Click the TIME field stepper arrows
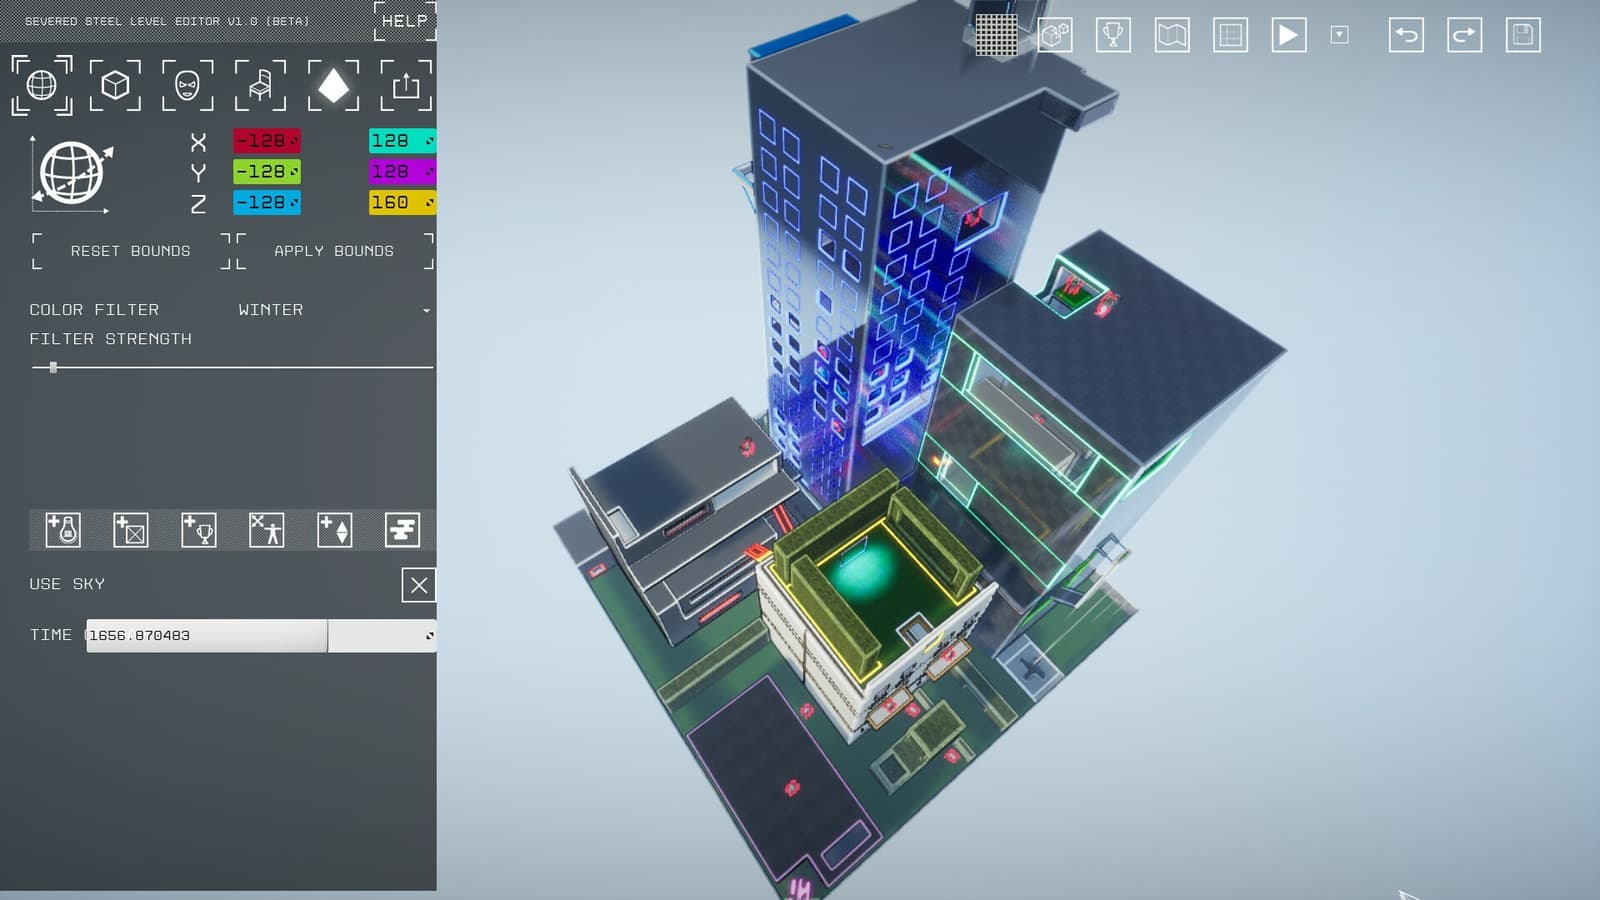The image size is (1600, 900). (430, 636)
